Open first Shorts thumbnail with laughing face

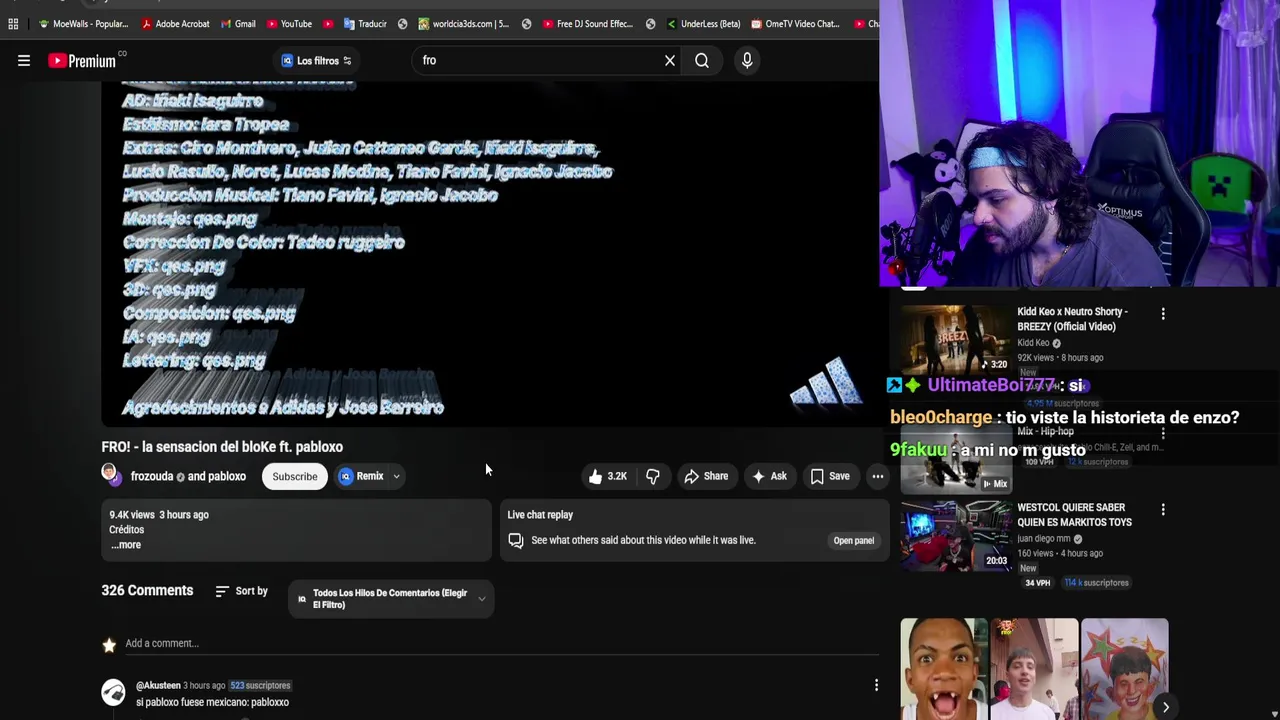[944, 668]
